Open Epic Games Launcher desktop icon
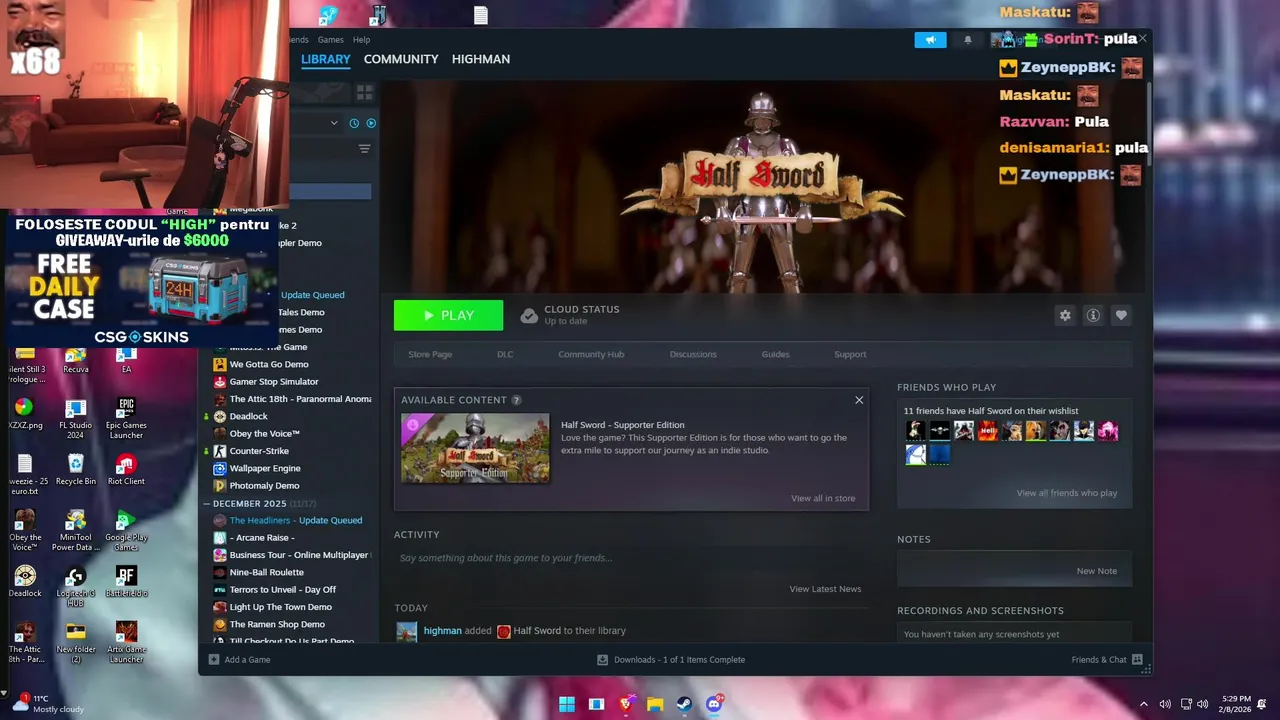Image resolution: width=1280 pixels, height=720 pixels. (126, 419)
